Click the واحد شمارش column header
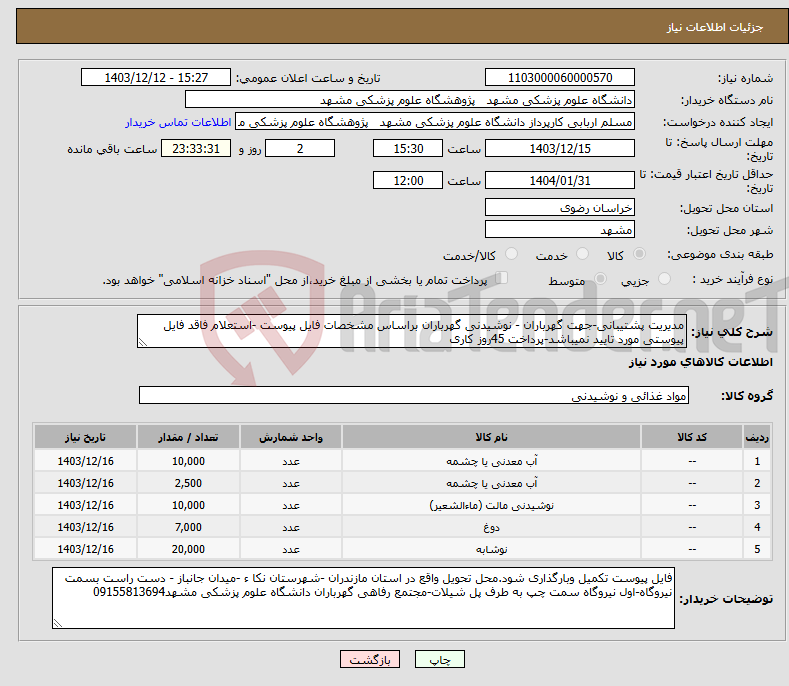Screen dimensions: 789x686 (x=291, y=437)
